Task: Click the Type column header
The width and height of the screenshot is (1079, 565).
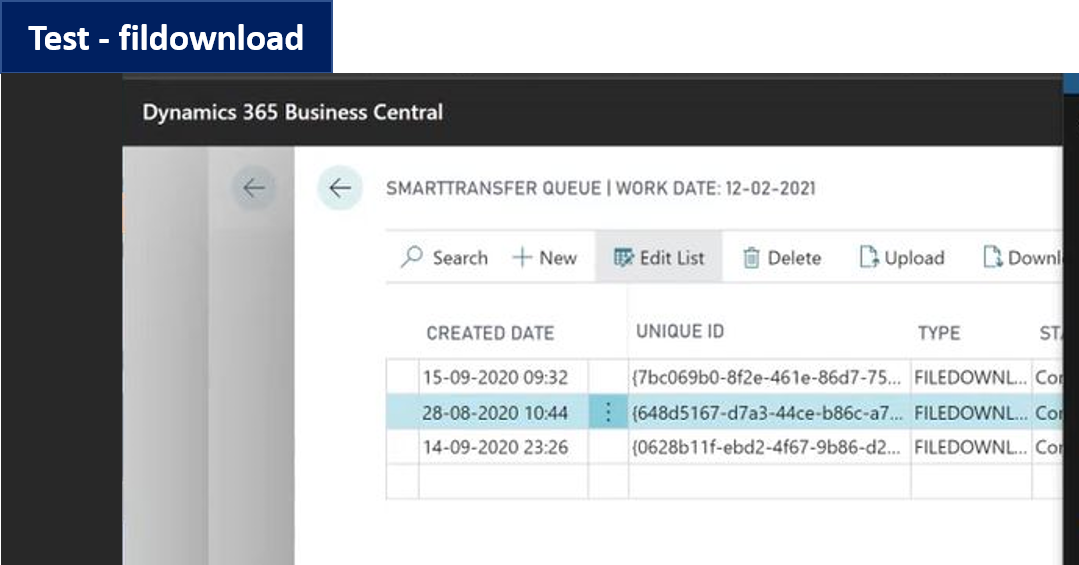Action: pos(939,333)
